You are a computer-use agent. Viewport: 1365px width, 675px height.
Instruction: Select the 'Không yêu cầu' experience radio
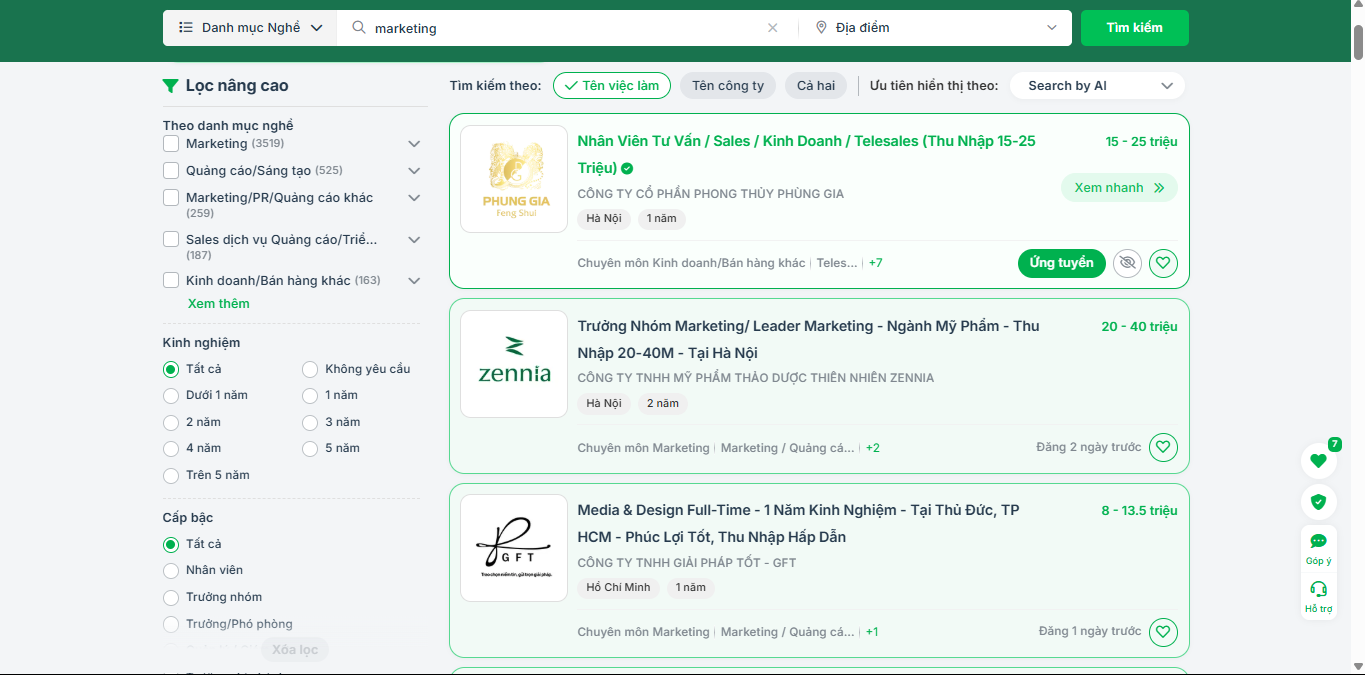[x=310, y=369]
